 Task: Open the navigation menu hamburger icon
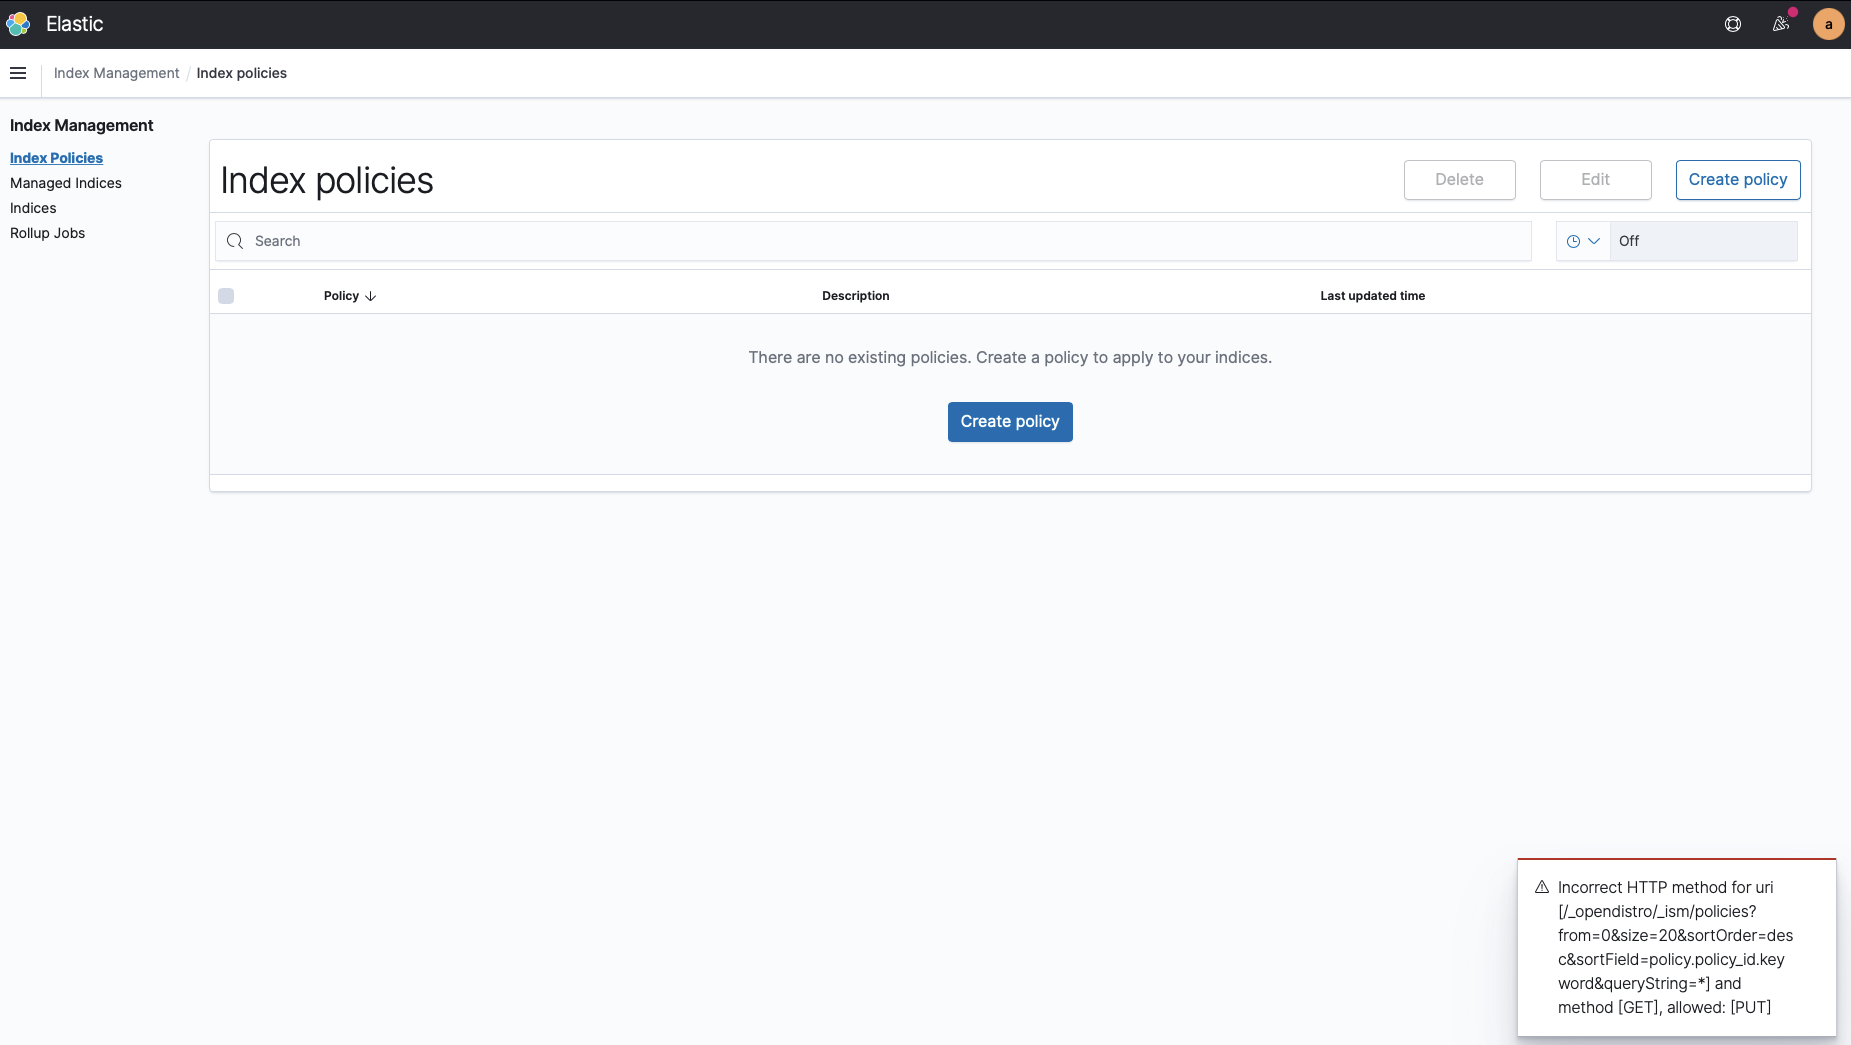18,72
